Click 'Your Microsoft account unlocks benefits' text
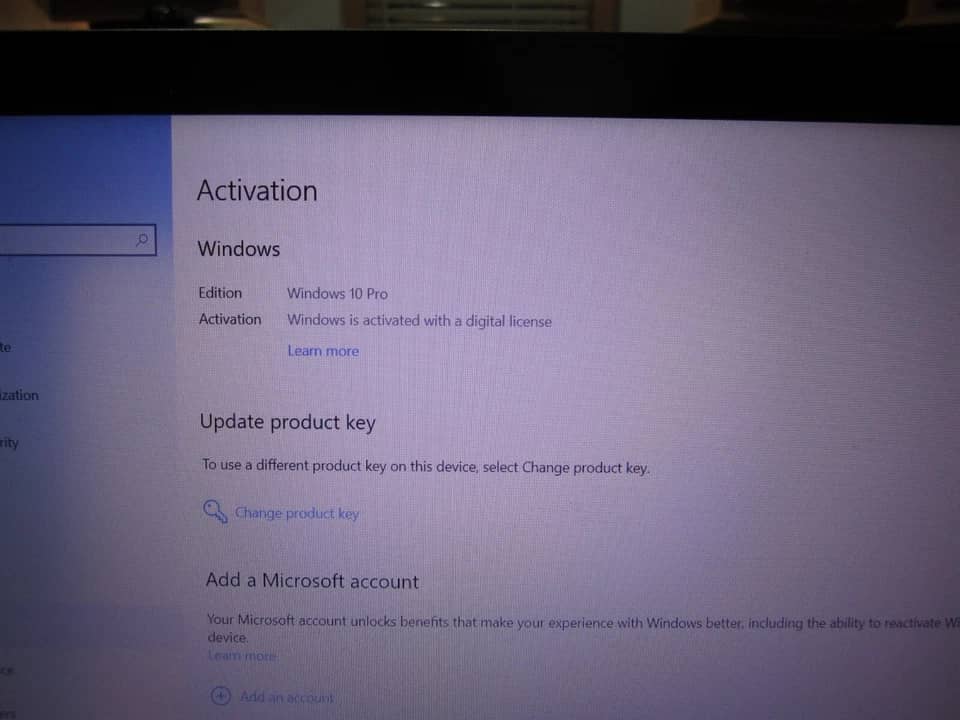 pos(582,628)
